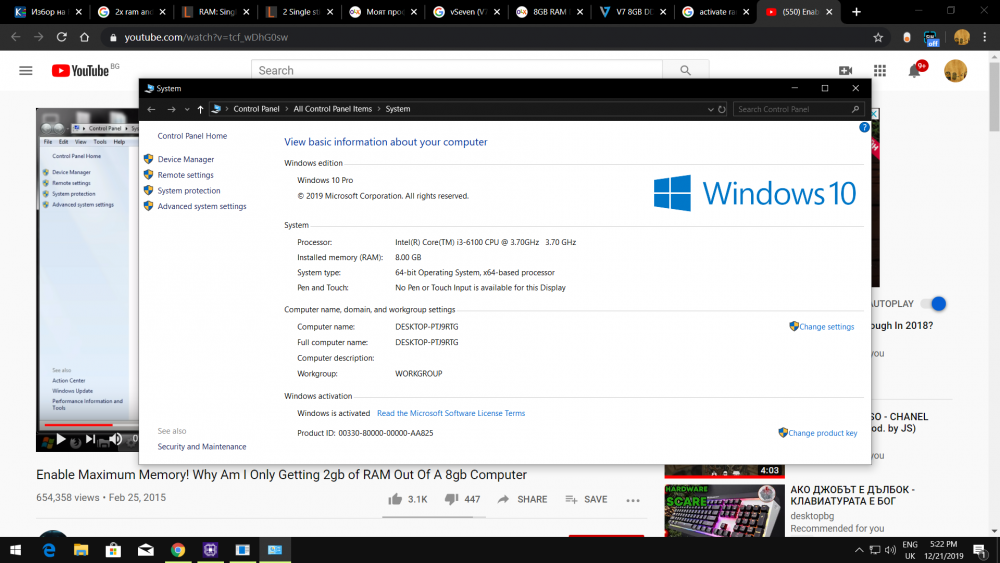Switch to the vSeven Google tab
Viewport: 1000px width, 563px height.
click(466, 12)
